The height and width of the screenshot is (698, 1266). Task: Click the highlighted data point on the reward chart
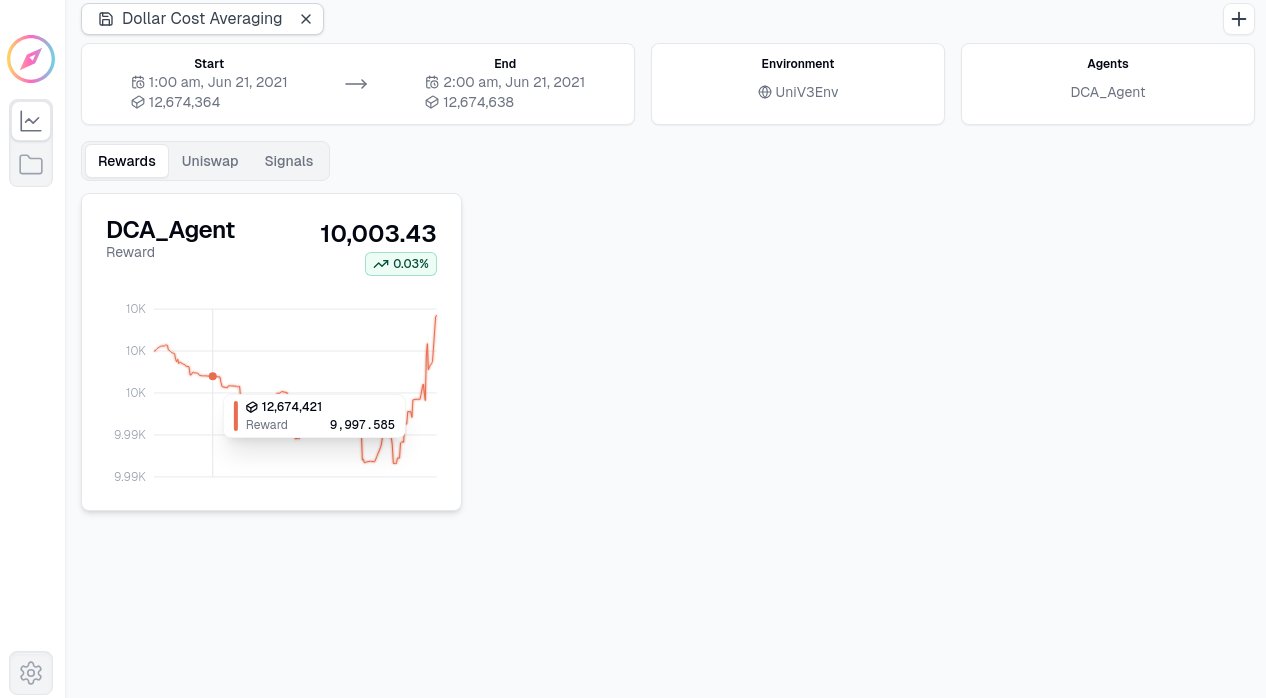click(213, 376)
